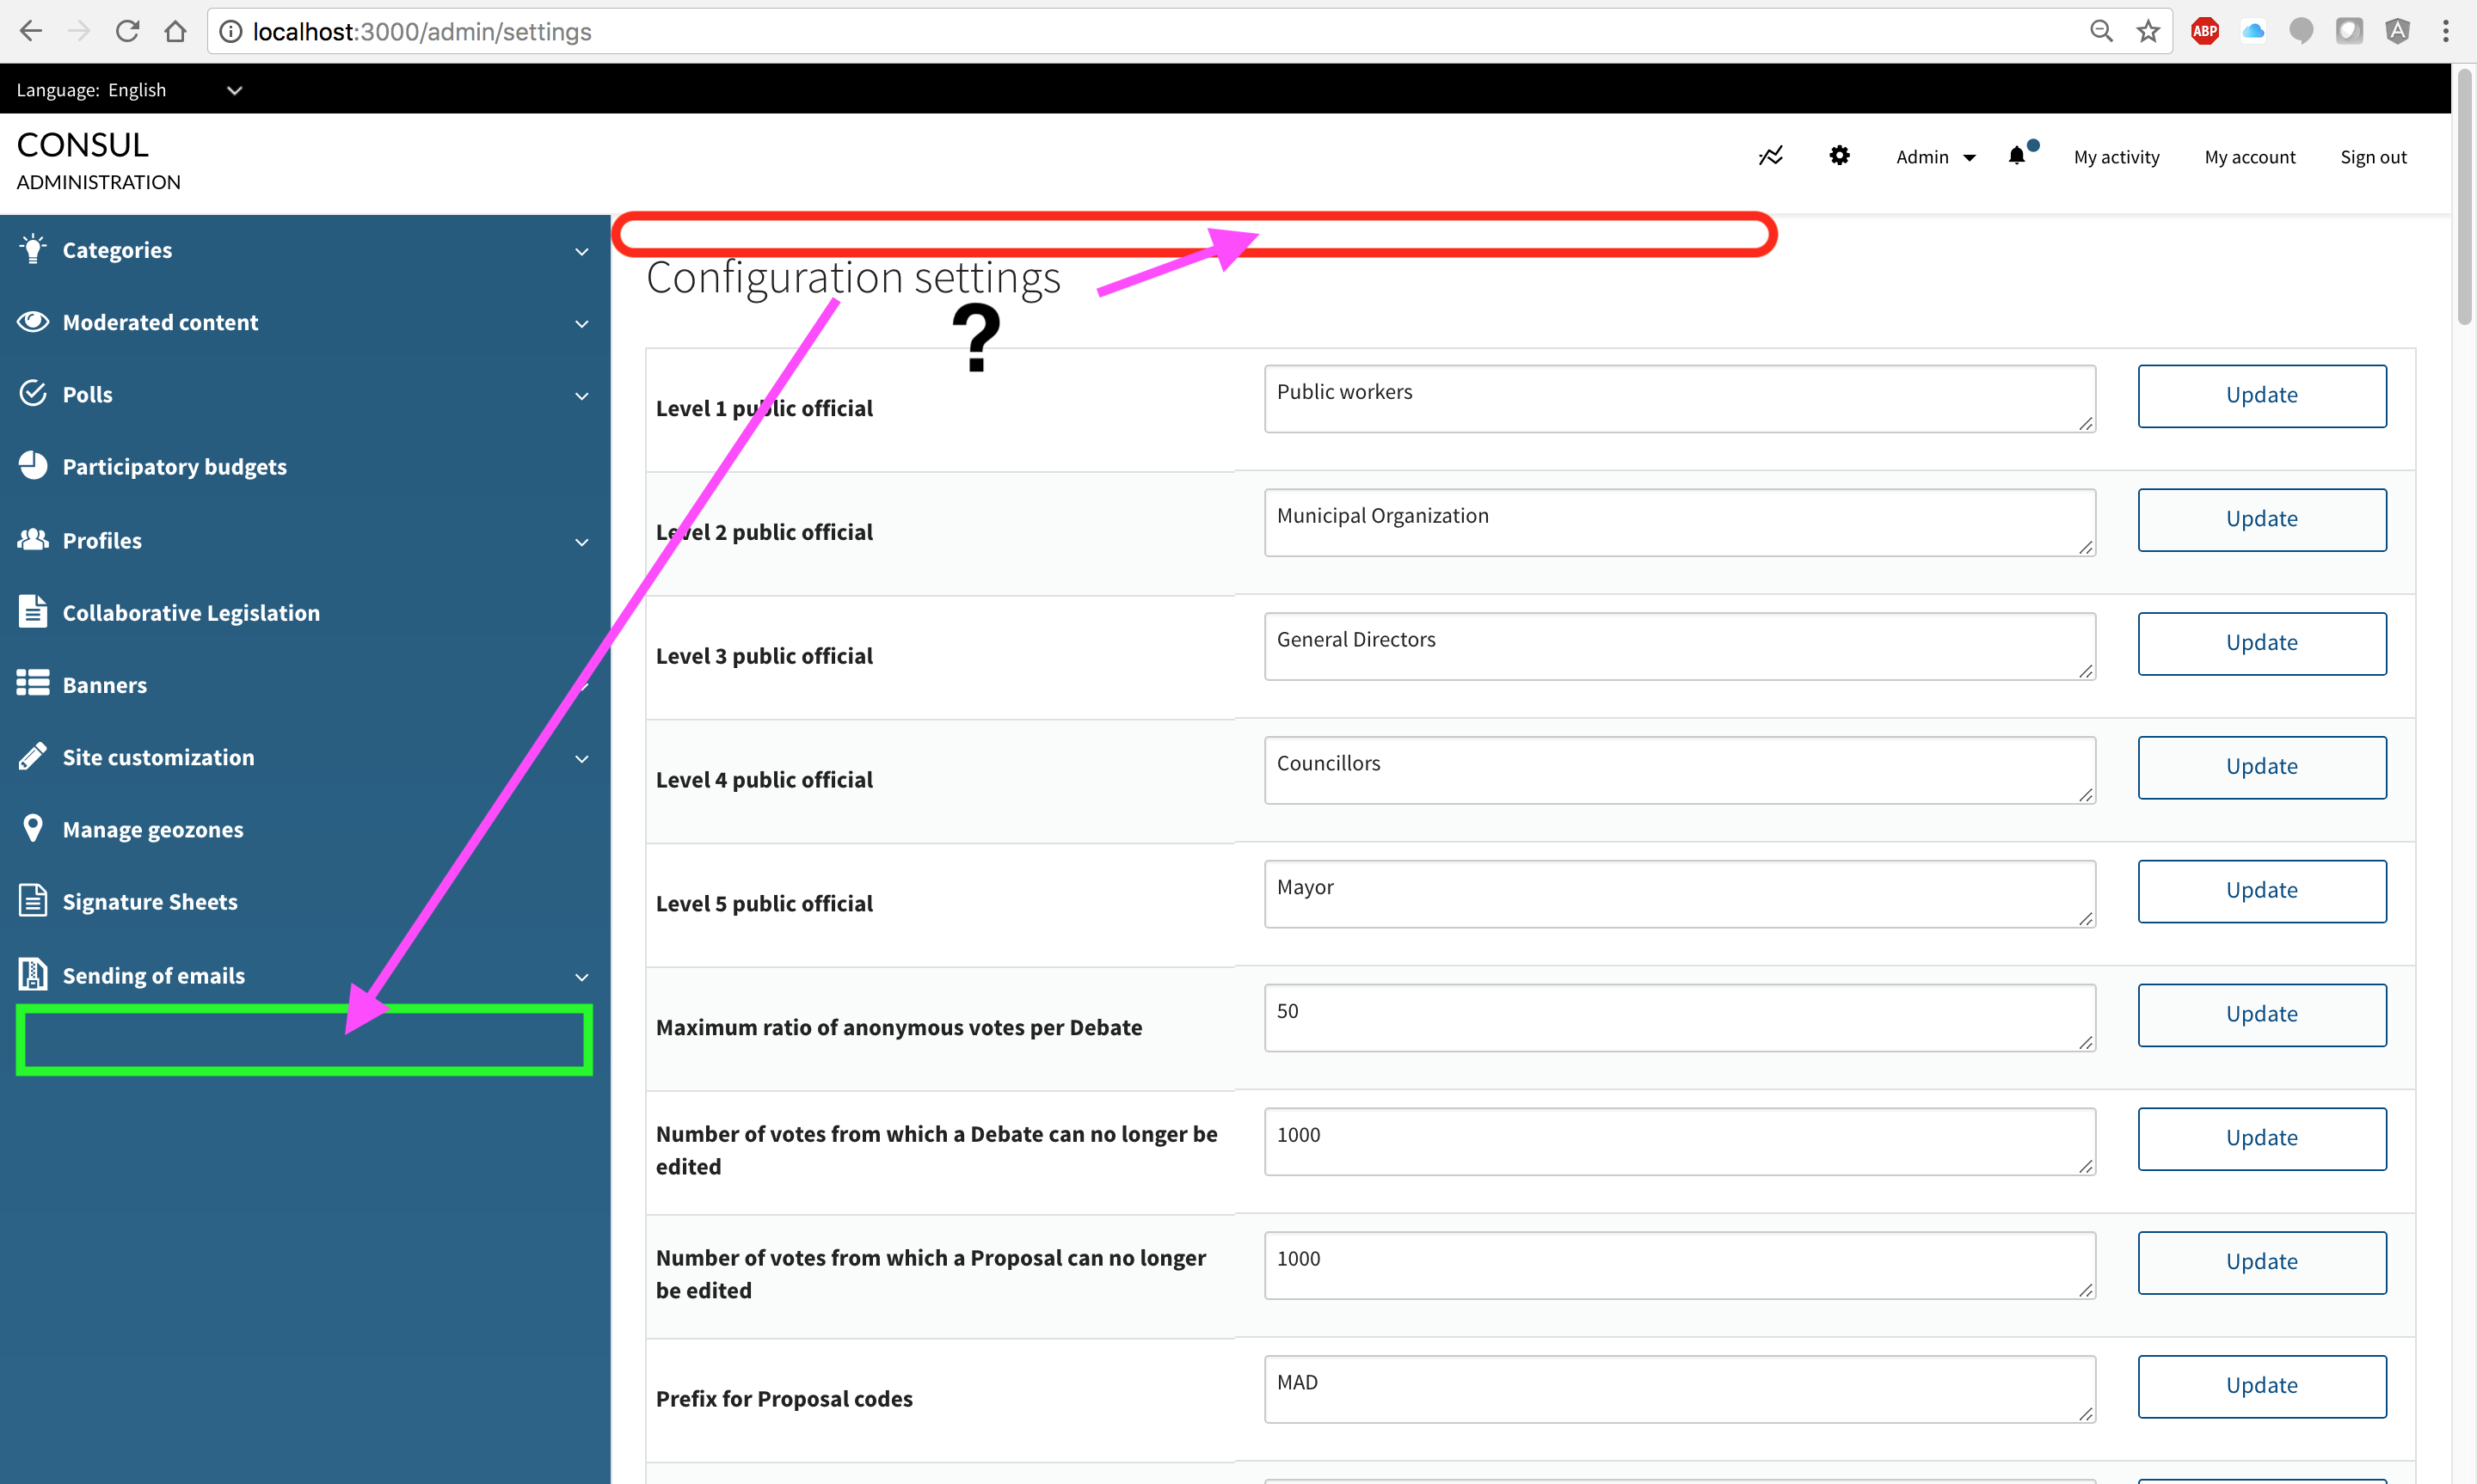Screen dimensions: 2477x1484
Task: Click Update for Level 5 public official
Action: 2262,890
